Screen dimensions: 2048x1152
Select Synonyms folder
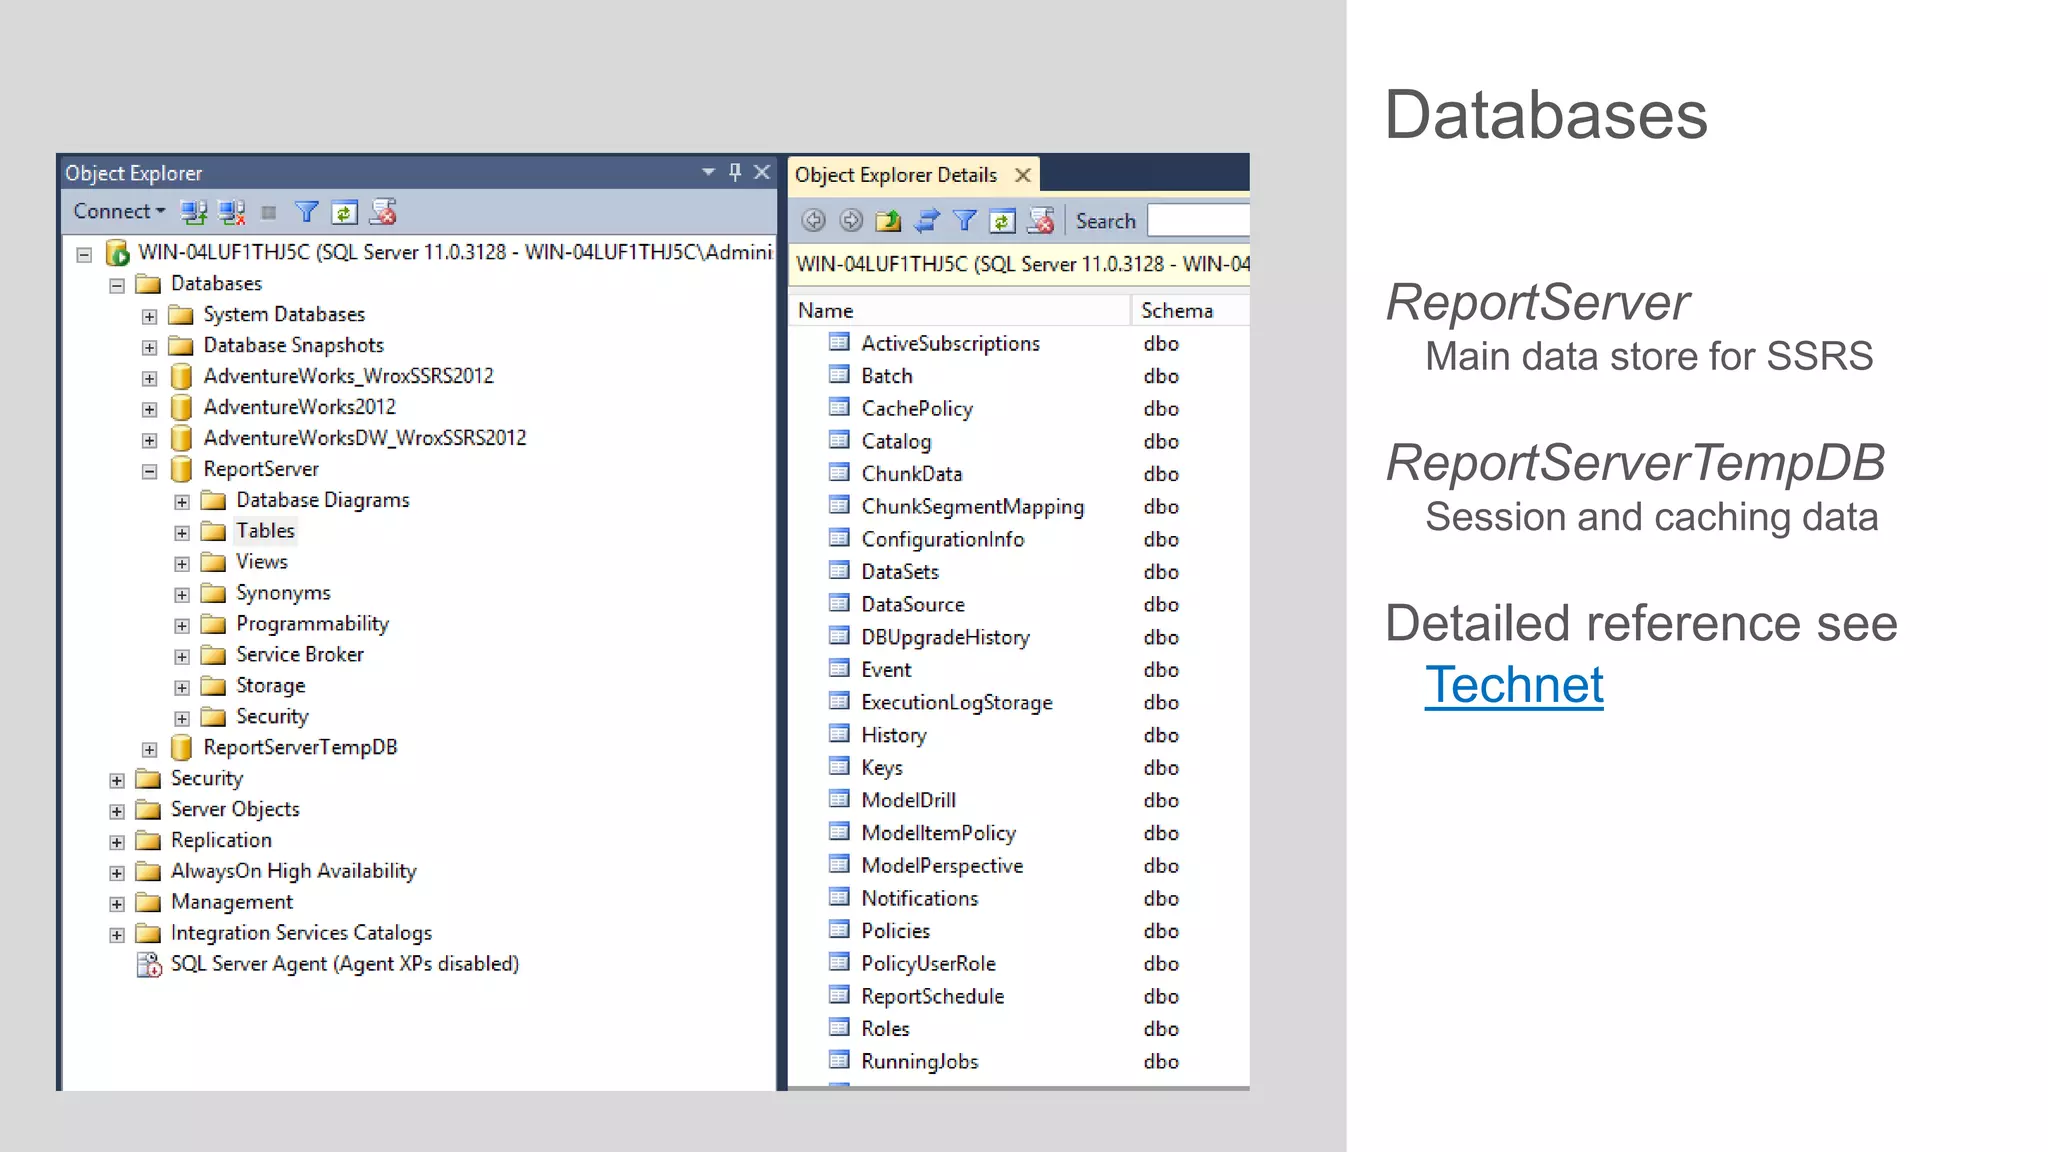(283, 593)
